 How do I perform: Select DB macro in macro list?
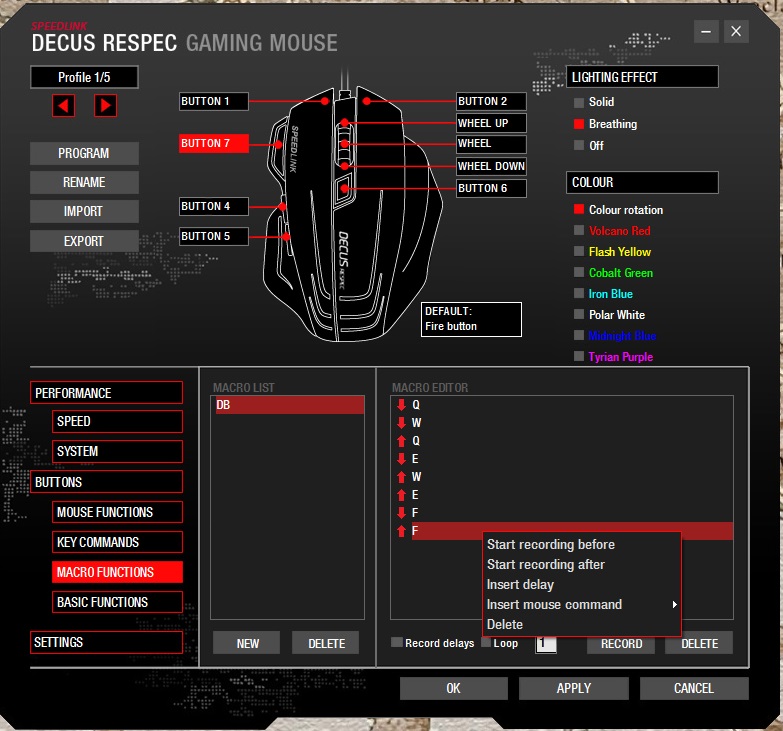click(x=288, y=405)
